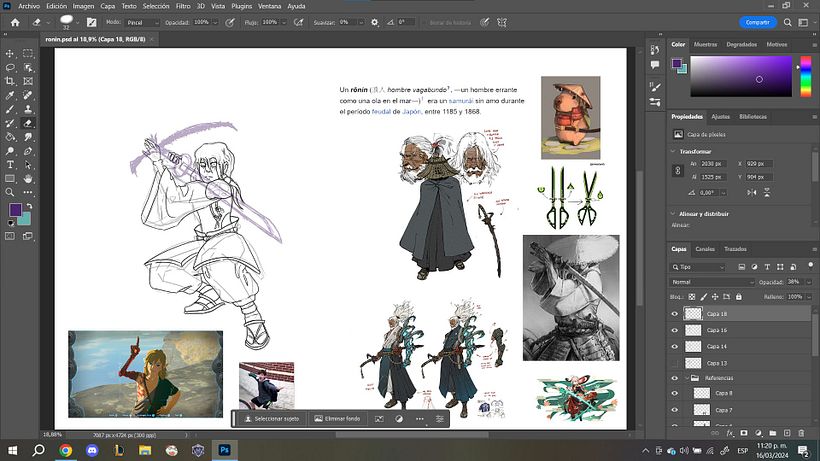Image resolution: width=820 pixels, height=461 pixels.
Task: Click the trash icon to delete layer
Action: click(801, 433)
